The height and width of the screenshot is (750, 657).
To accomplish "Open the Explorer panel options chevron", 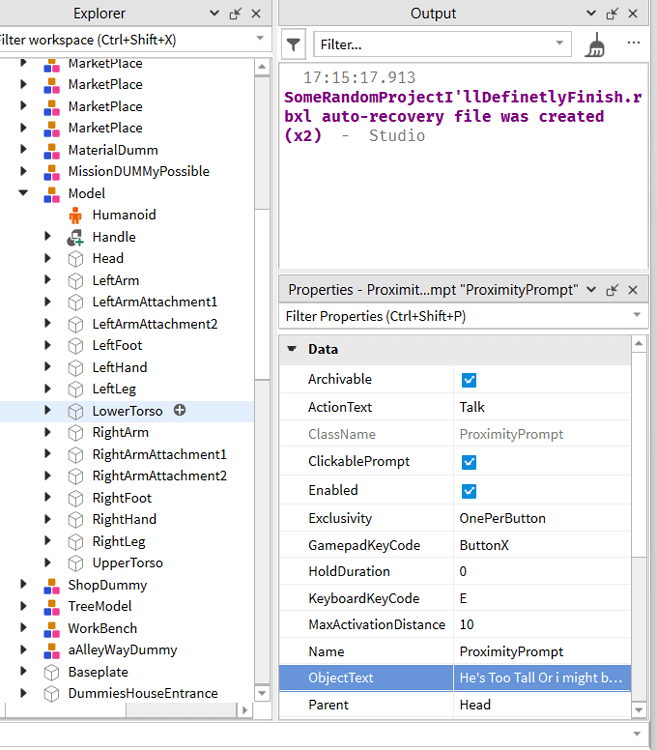I will point(214,13).
